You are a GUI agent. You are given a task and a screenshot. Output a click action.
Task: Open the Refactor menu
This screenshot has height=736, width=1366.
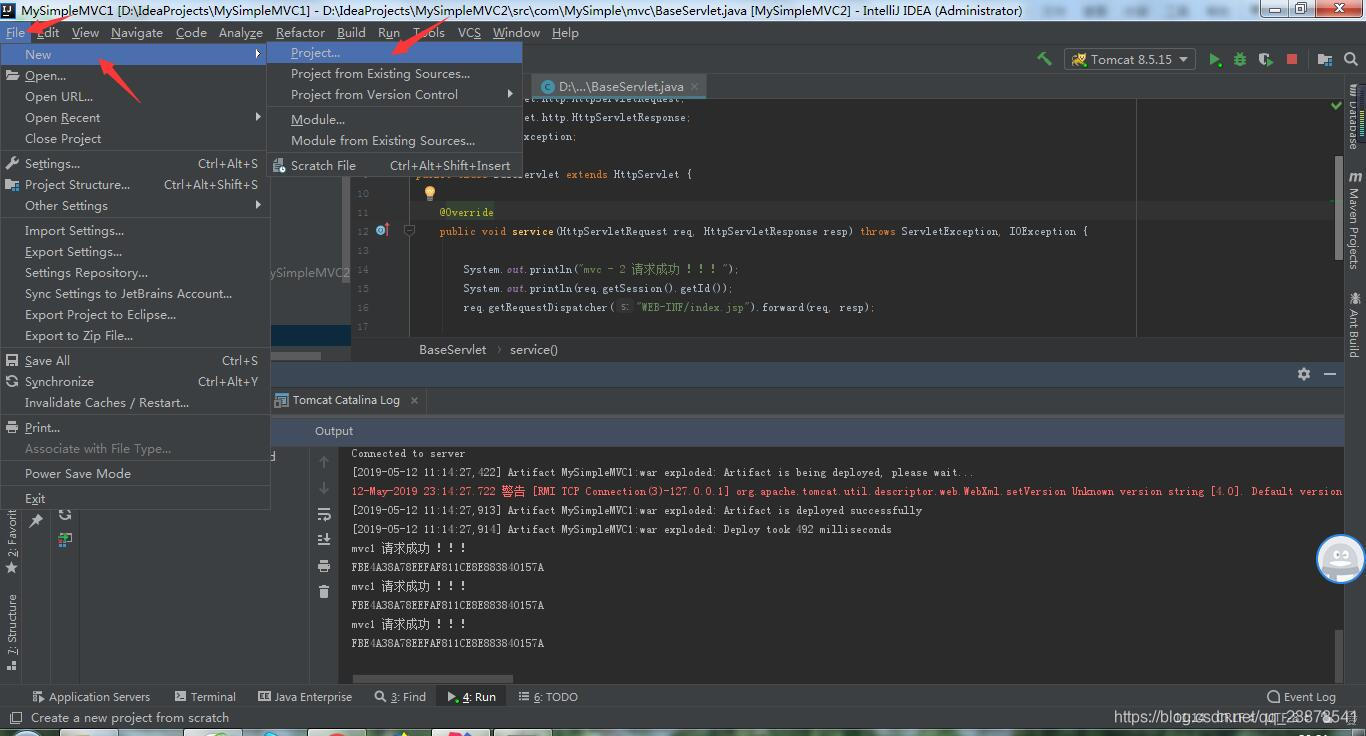[300, 32]
